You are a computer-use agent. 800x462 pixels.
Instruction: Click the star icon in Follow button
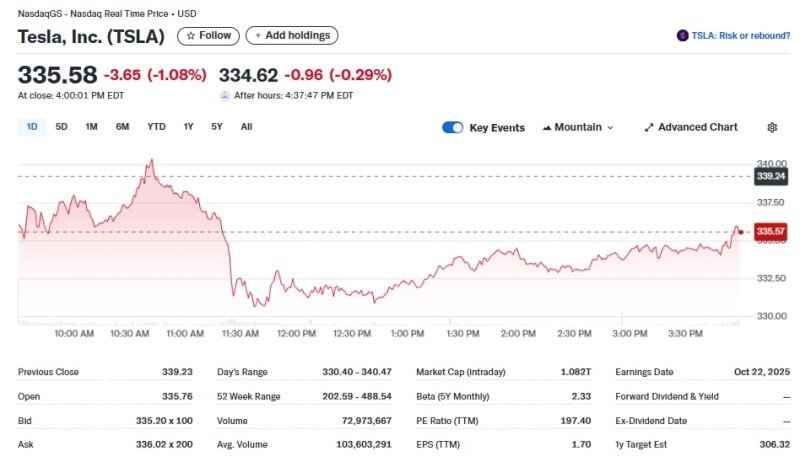click(191, 36)
